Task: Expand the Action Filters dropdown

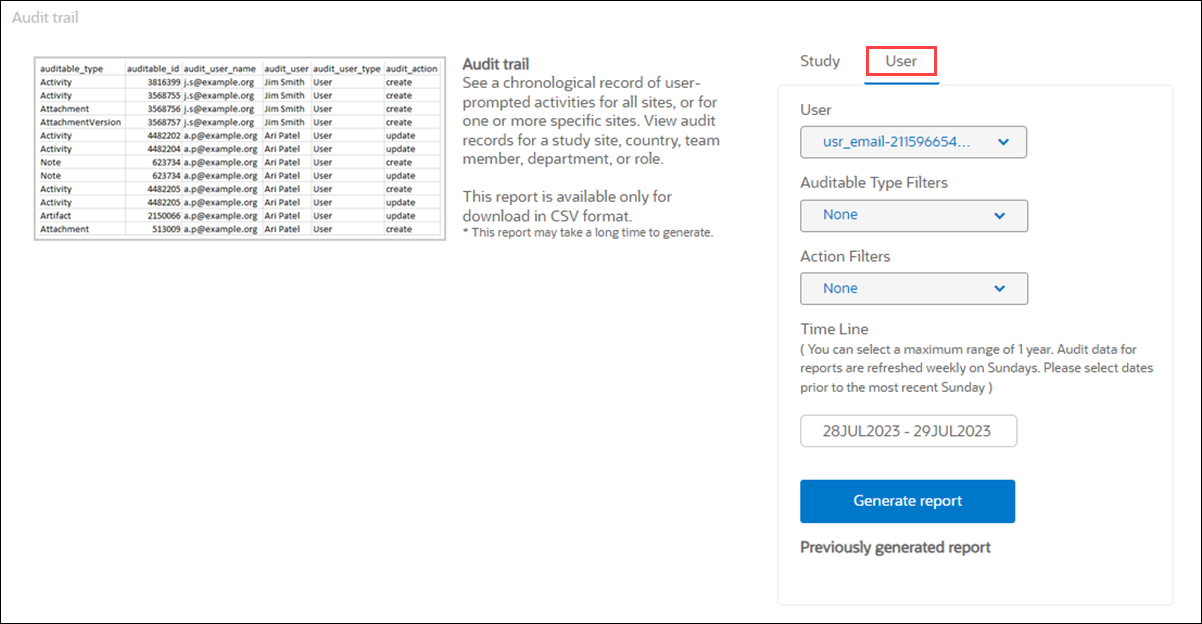Action: click(x=913, y=288)
